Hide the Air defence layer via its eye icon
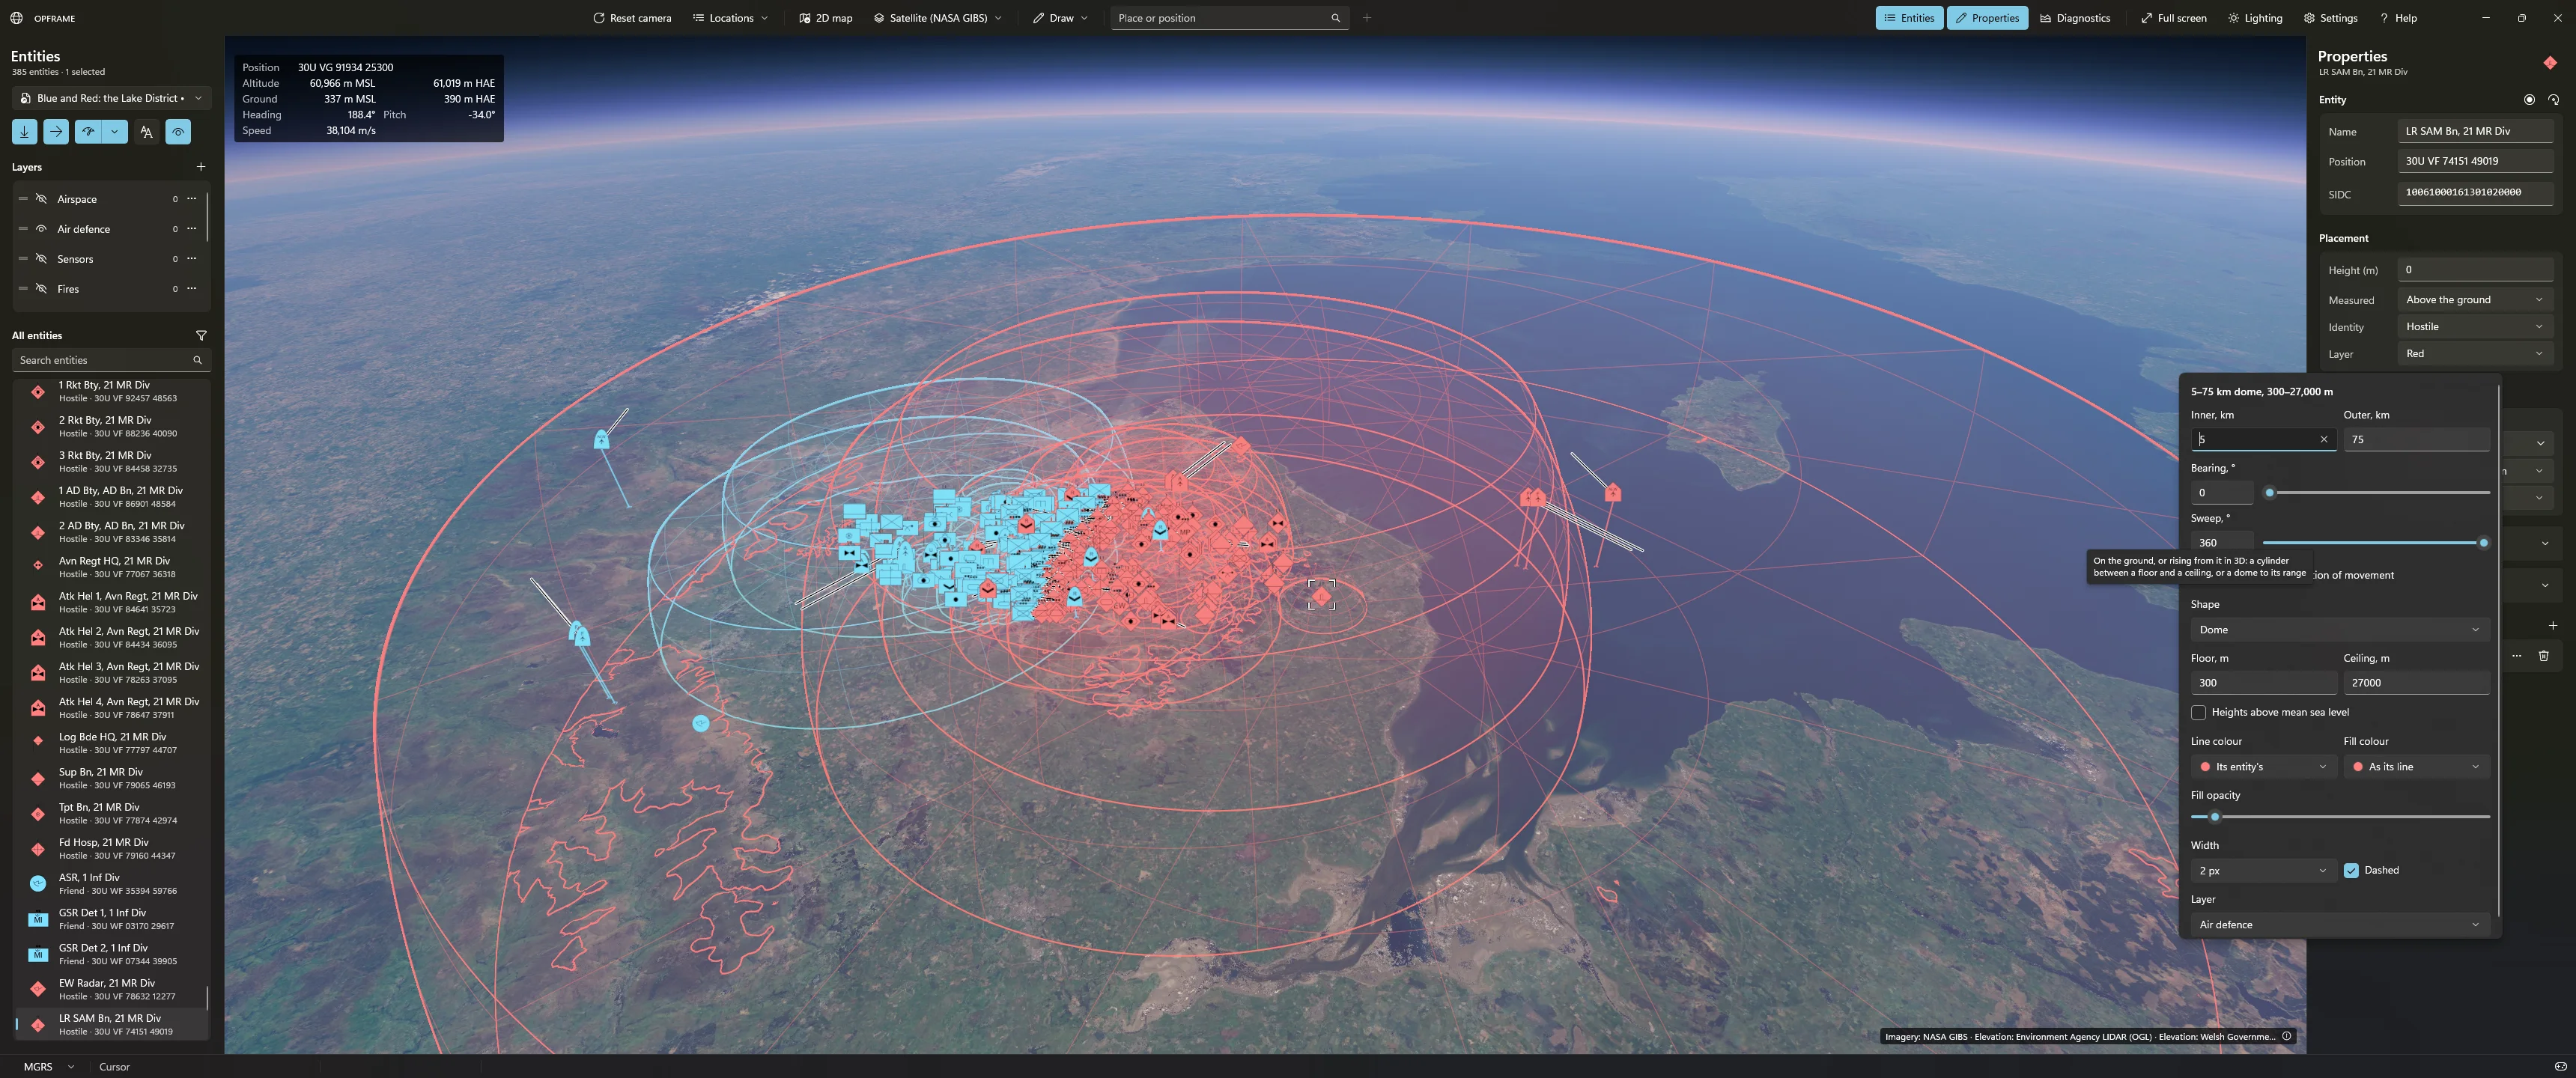Screen dimensions: 2576x1078 41,229
